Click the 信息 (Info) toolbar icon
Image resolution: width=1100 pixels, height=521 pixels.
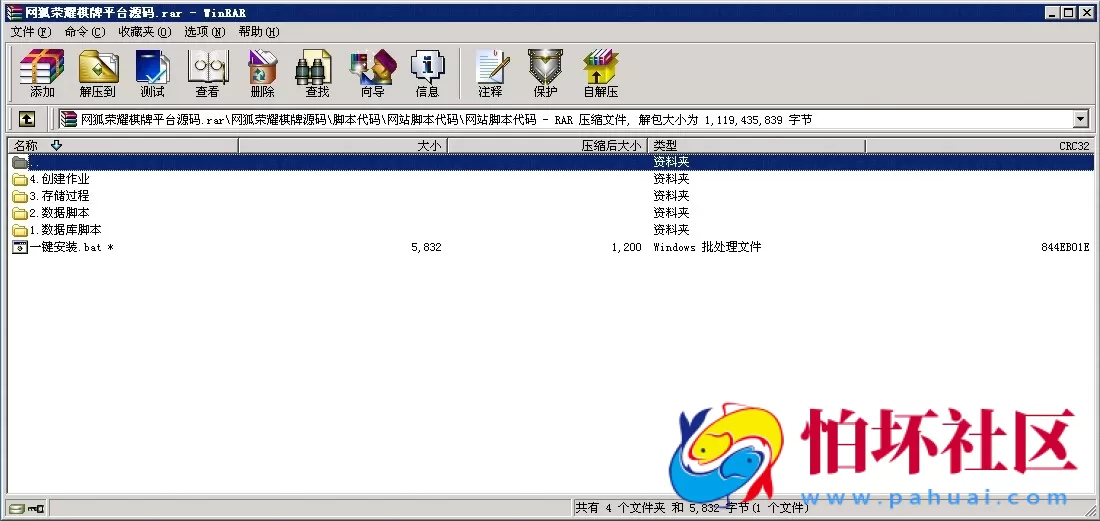427,73
